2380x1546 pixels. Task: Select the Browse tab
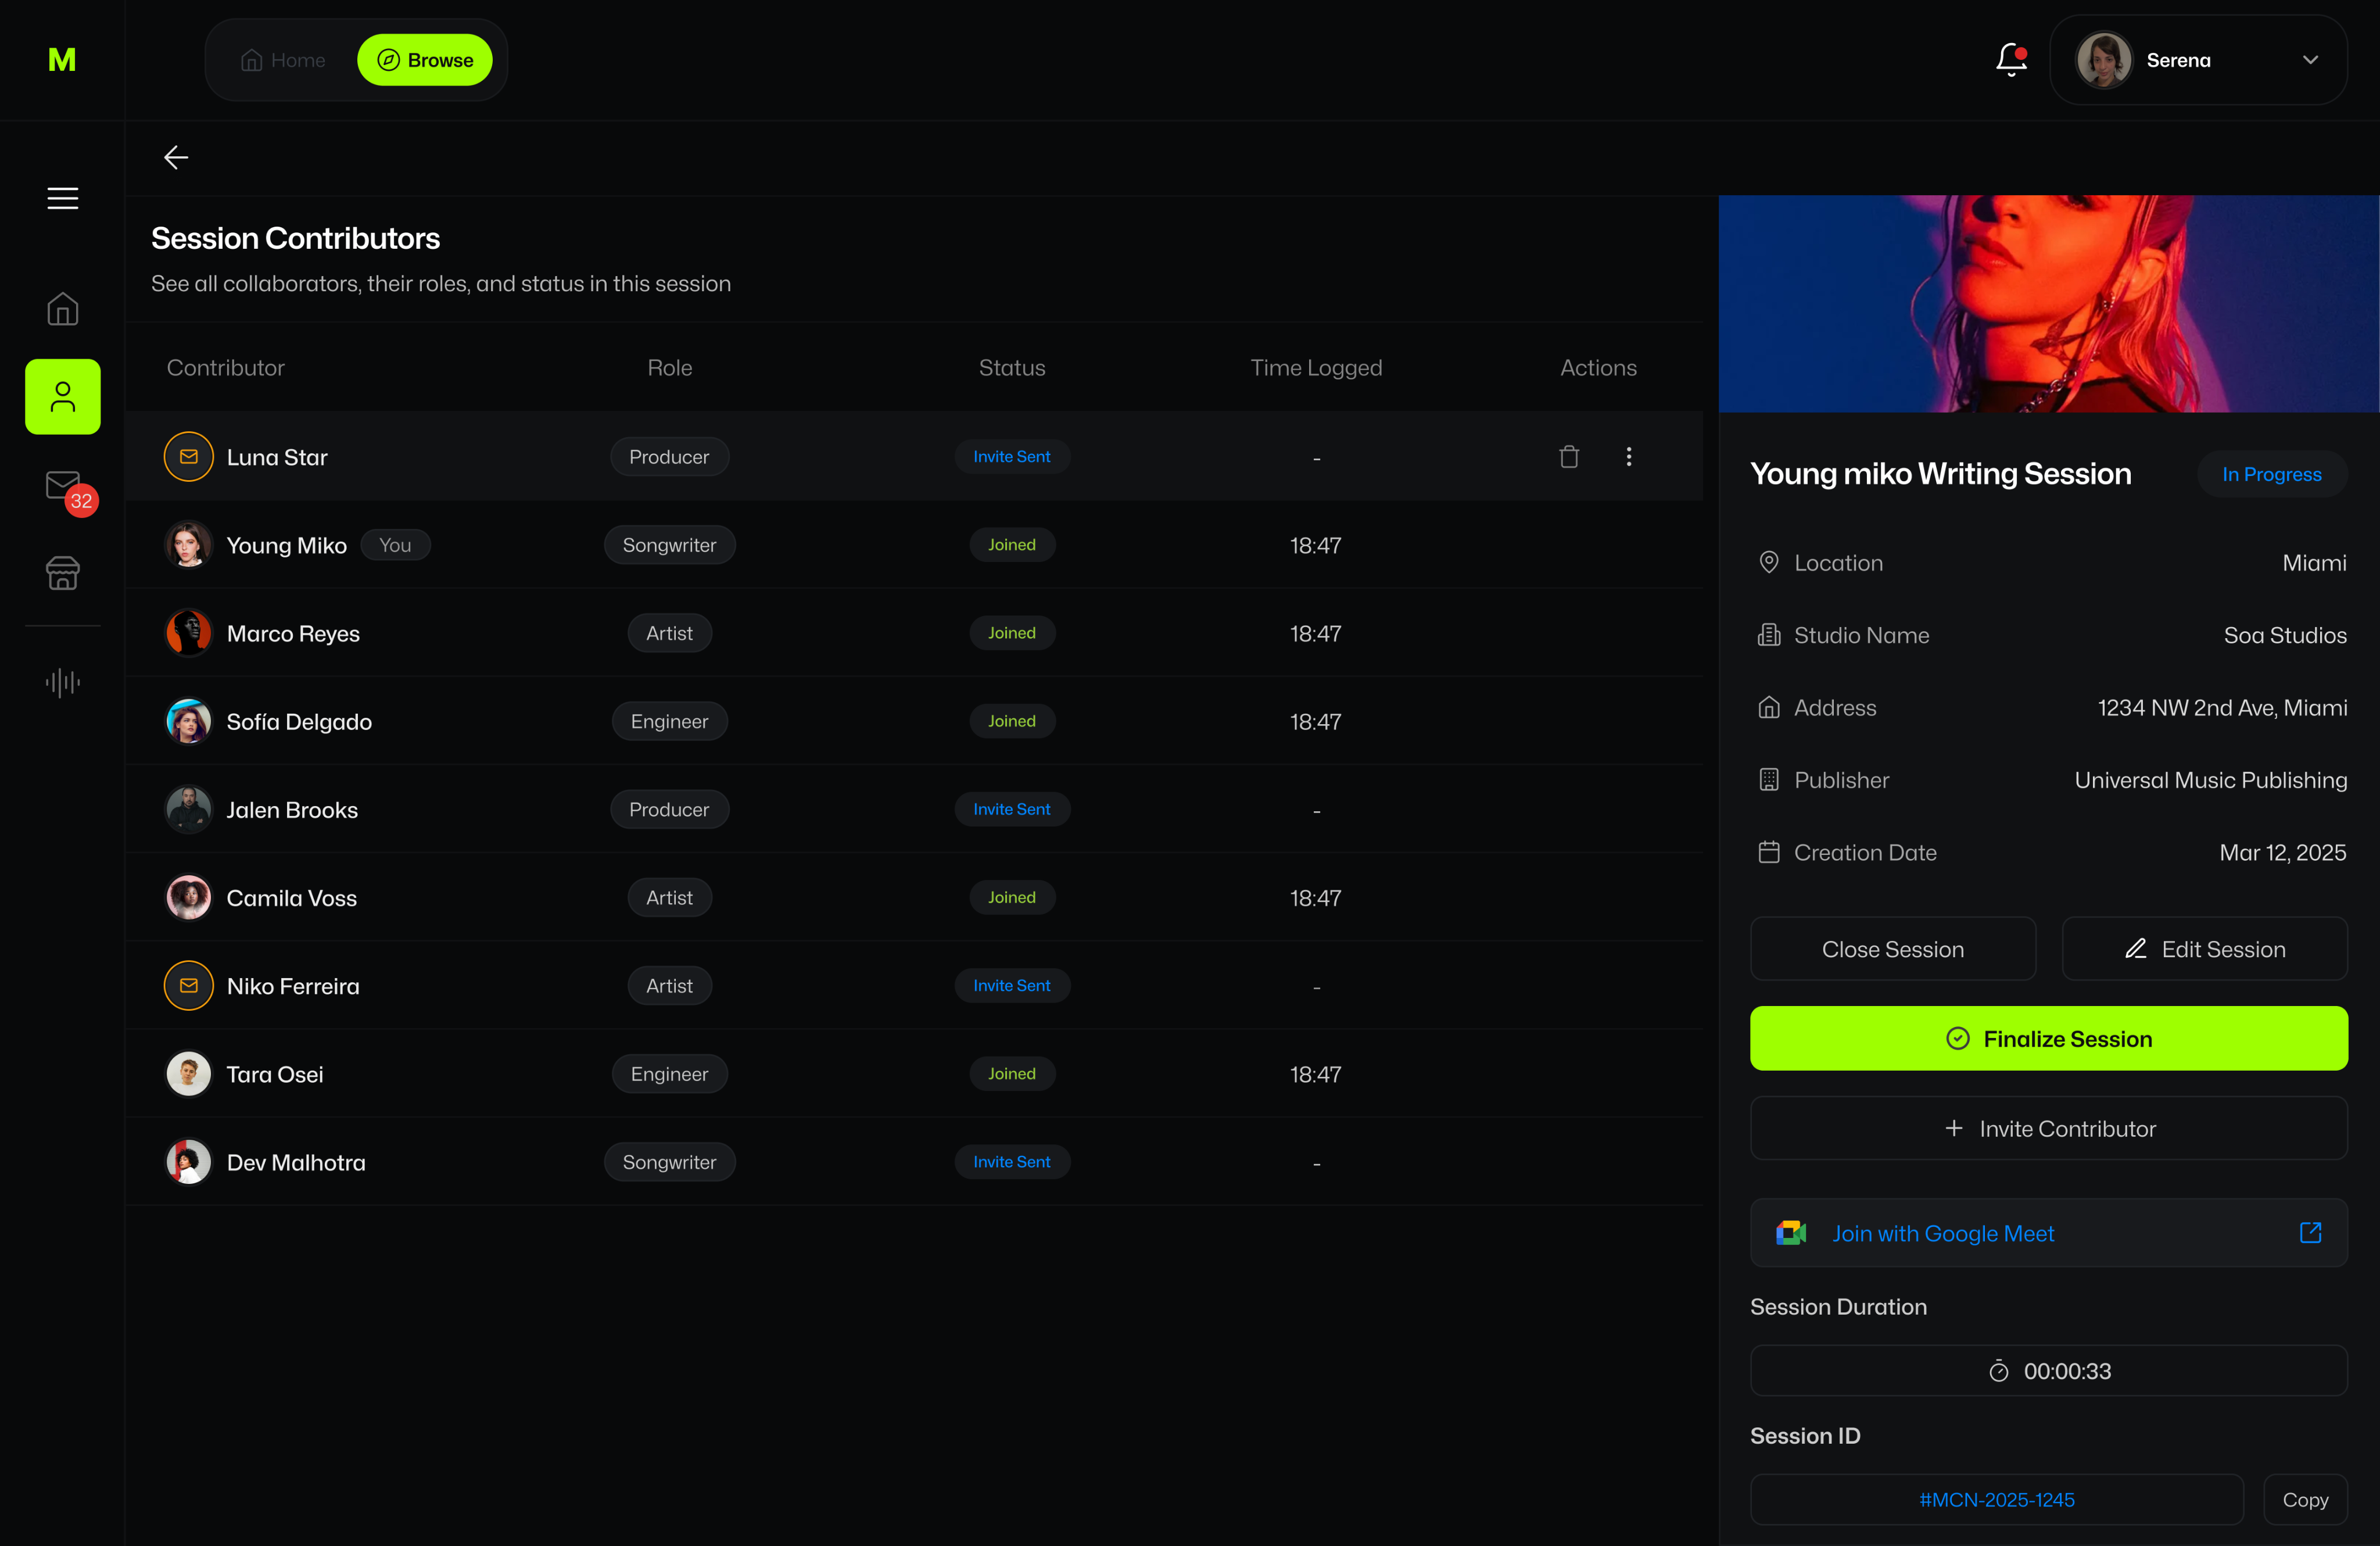tap(424, 60)
